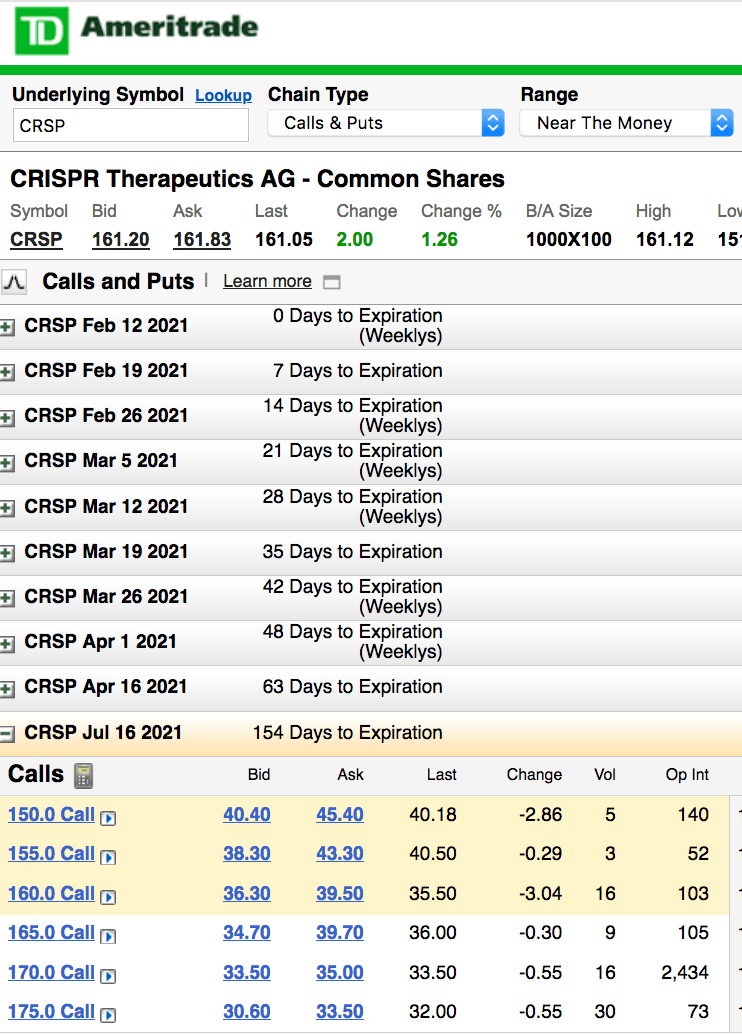Viewport: 742px width, 1034px height.
Task: Click the 161.20 bid price link
Action: click(121, 239)
